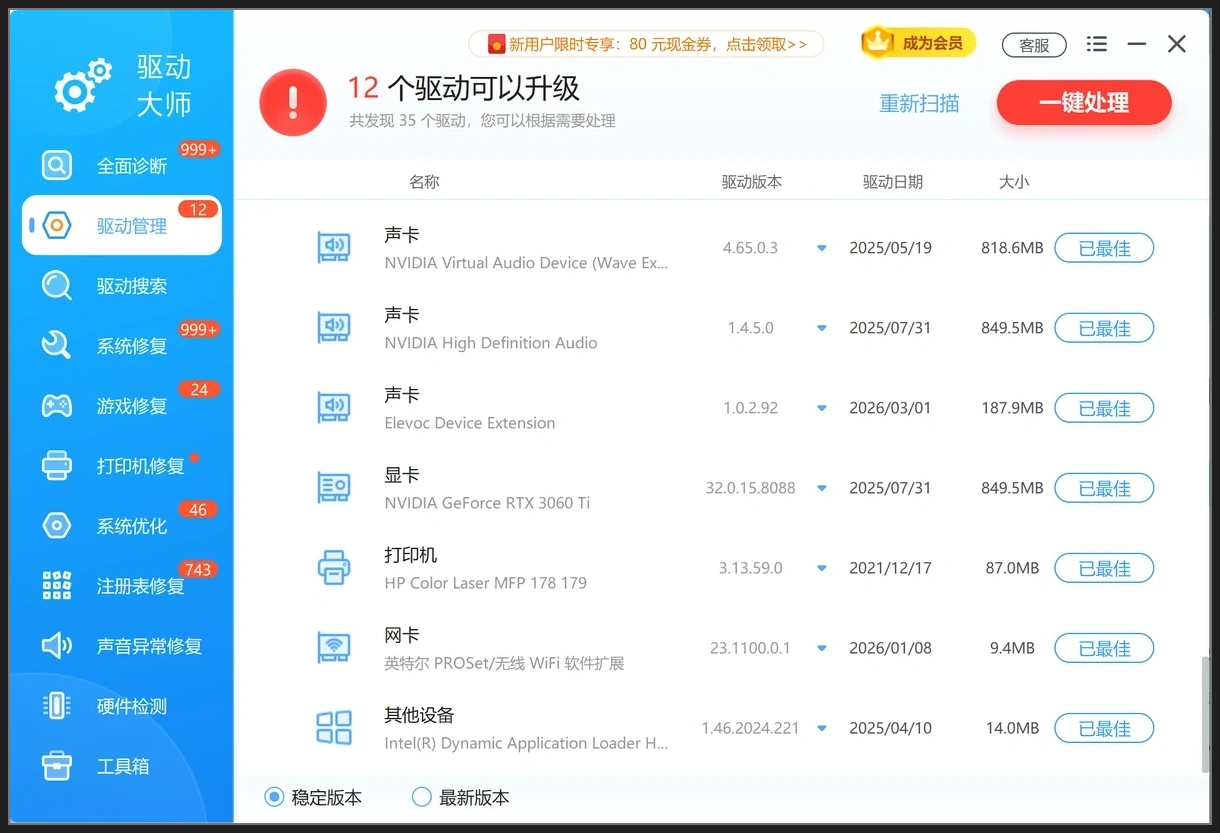The image size is (1220, 833).
Task: Click the 打印机修复 printer icon
Action: [x=57, y=465]
